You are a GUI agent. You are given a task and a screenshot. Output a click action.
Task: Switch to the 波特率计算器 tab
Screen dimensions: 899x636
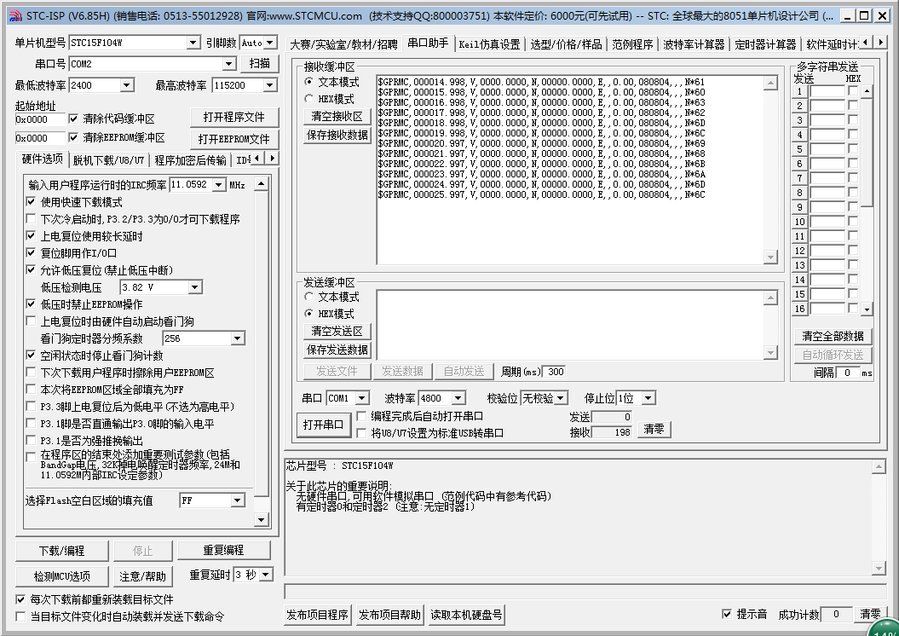pos(693,44)
